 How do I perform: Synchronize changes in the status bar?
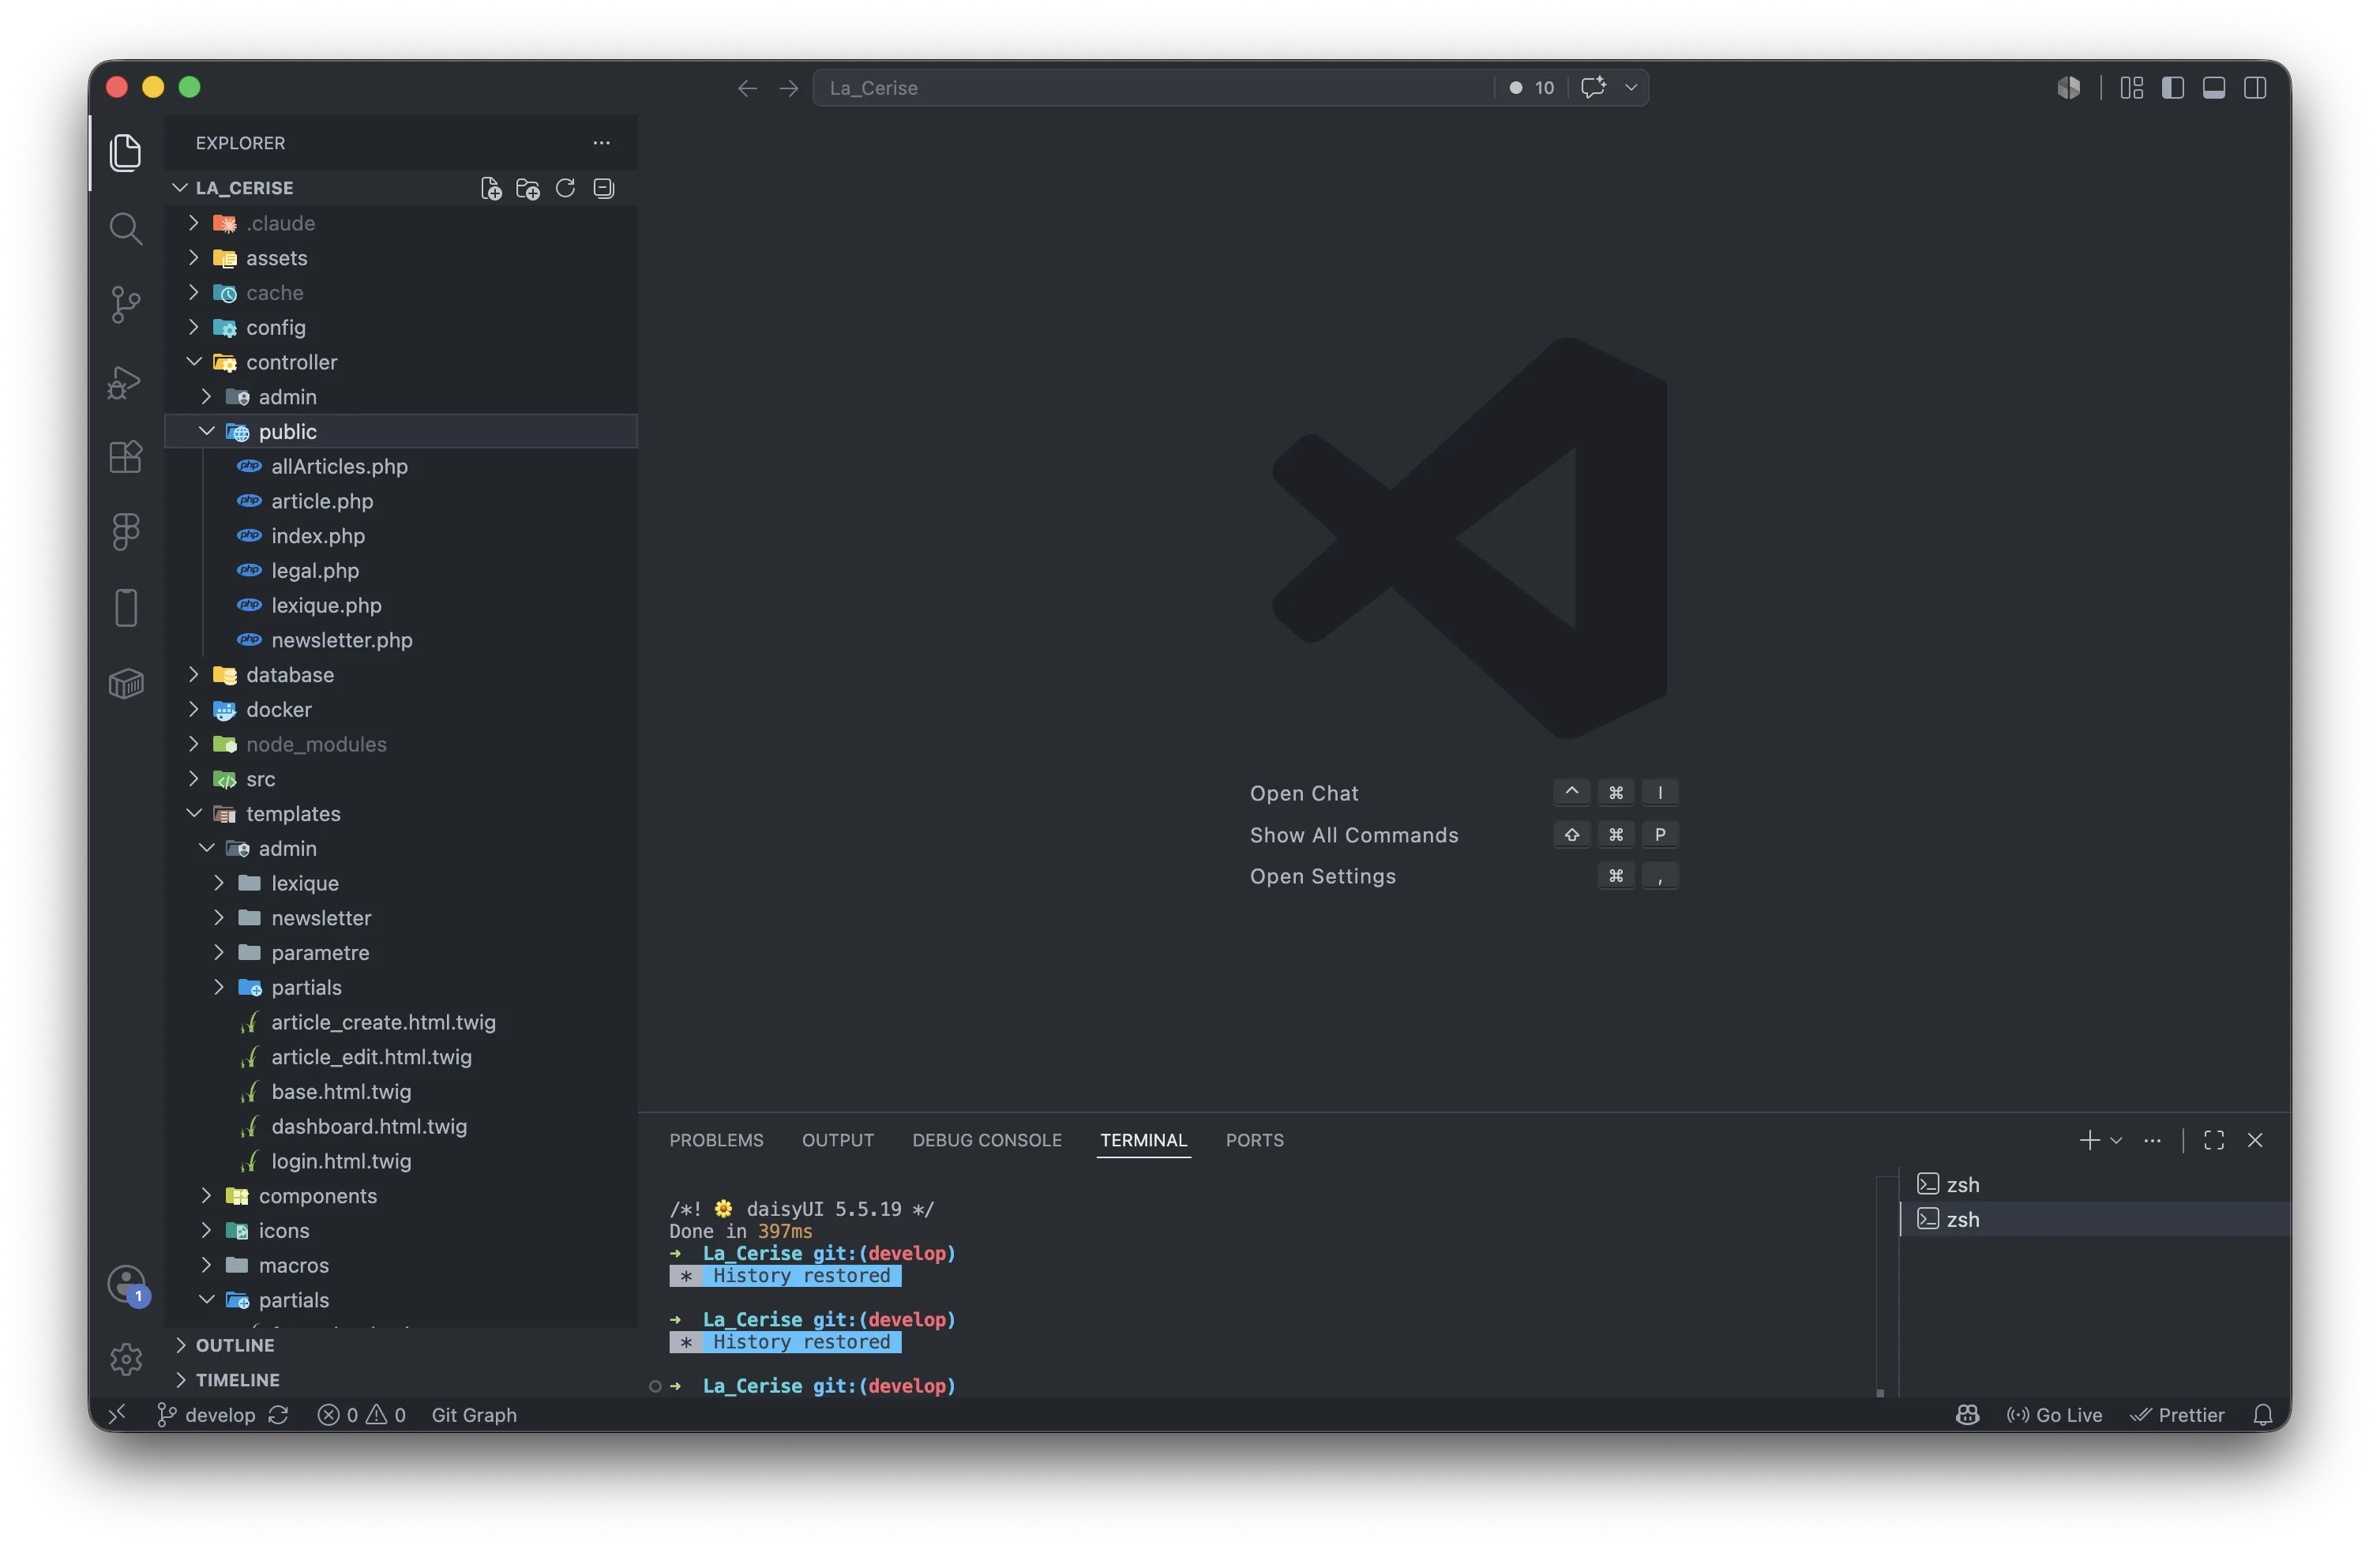coord(278,1415)
